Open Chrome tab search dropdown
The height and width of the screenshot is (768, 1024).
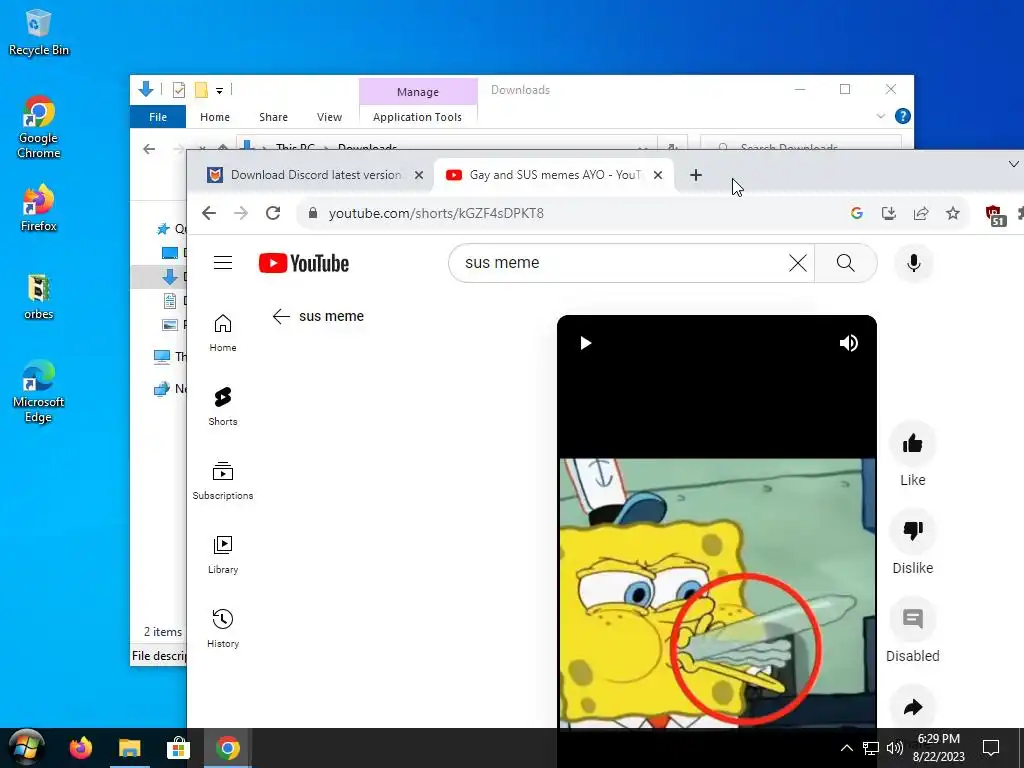click(1014, 164)
